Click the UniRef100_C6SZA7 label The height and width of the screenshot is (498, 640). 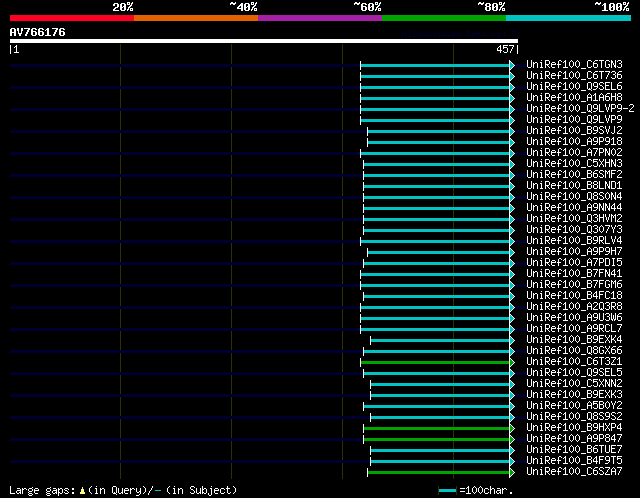[574, 472]
